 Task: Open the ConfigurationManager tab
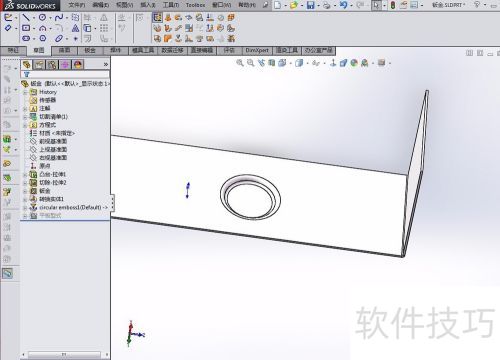[x=52, y=64]
